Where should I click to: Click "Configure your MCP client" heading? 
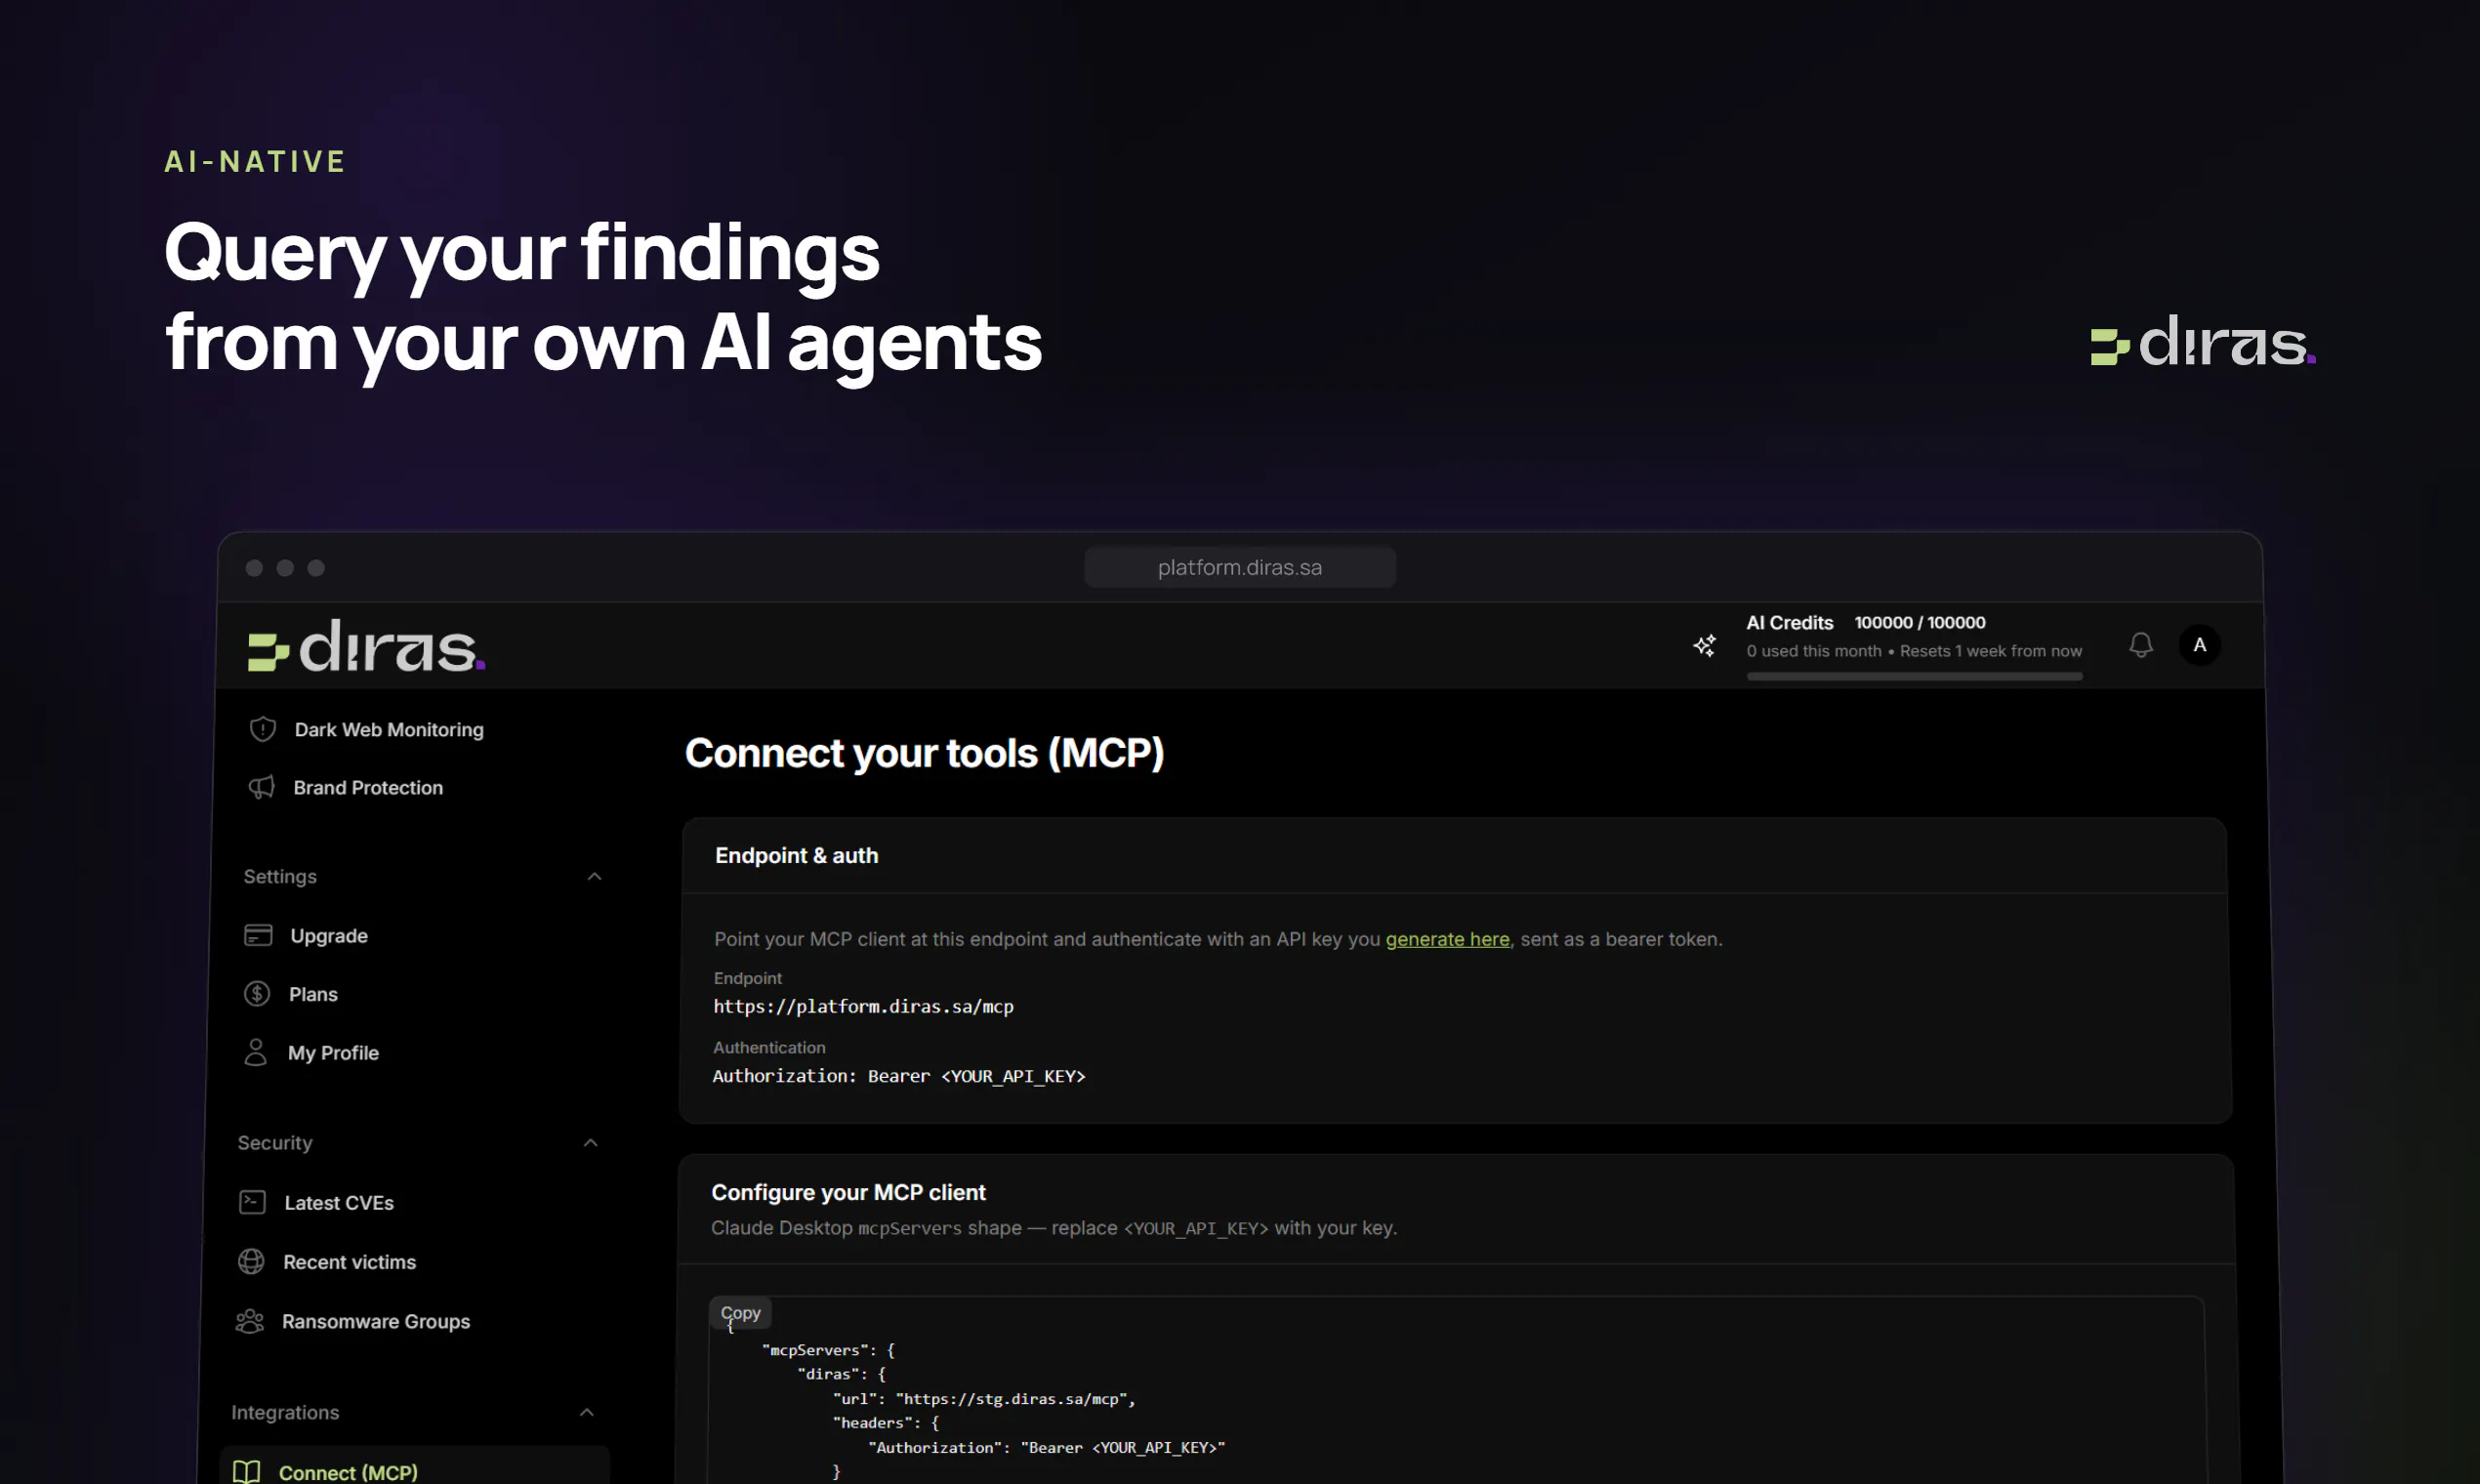tap(848, 1192)
